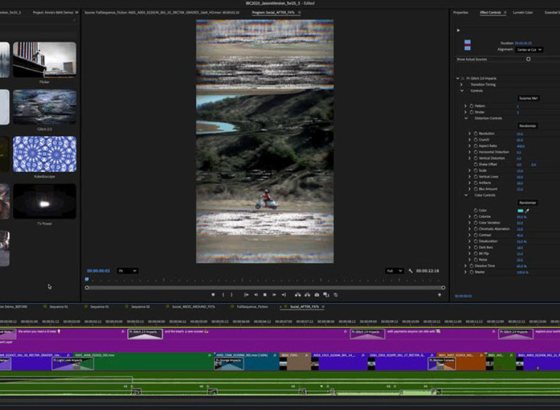Click the Program monitor playhead marker
Screen dimensions: 560x410
87,279
